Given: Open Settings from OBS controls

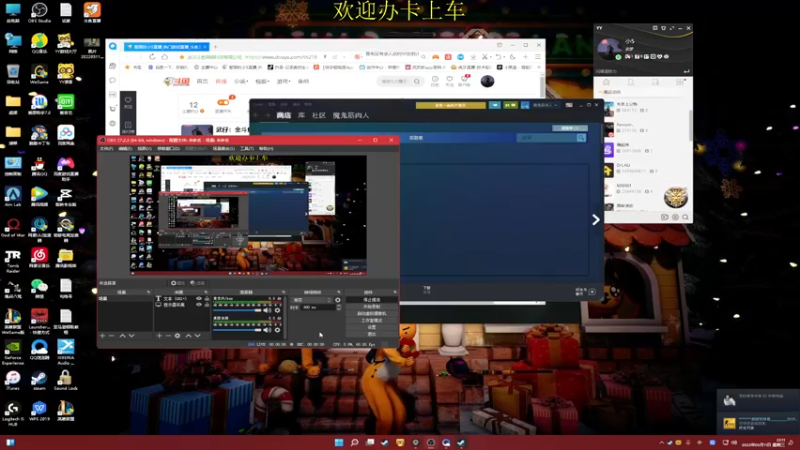Looking at the screenshot, I should (x=371, y=327).
